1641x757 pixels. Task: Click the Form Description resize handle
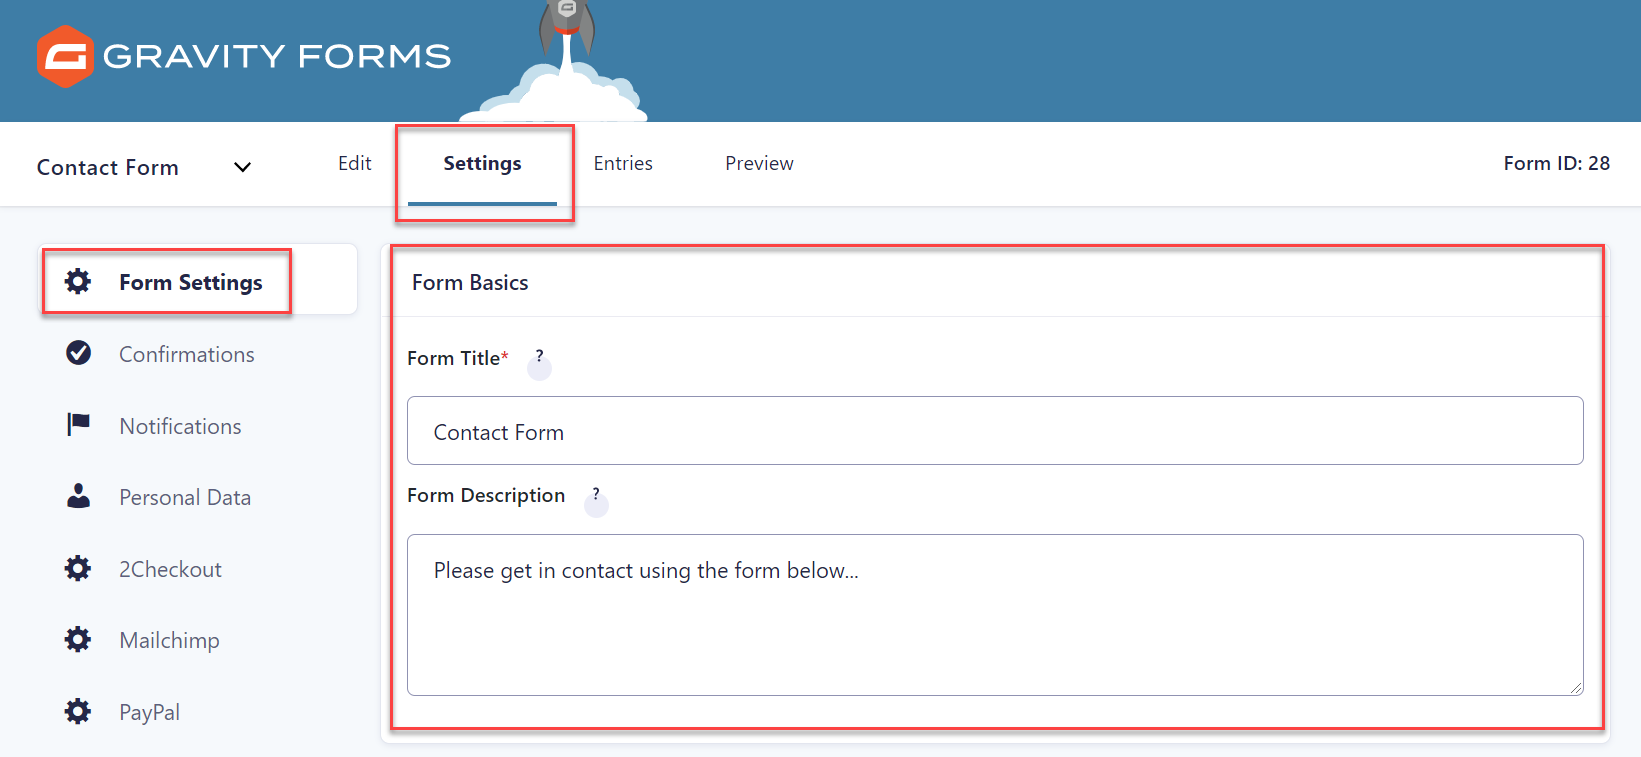1576,687
